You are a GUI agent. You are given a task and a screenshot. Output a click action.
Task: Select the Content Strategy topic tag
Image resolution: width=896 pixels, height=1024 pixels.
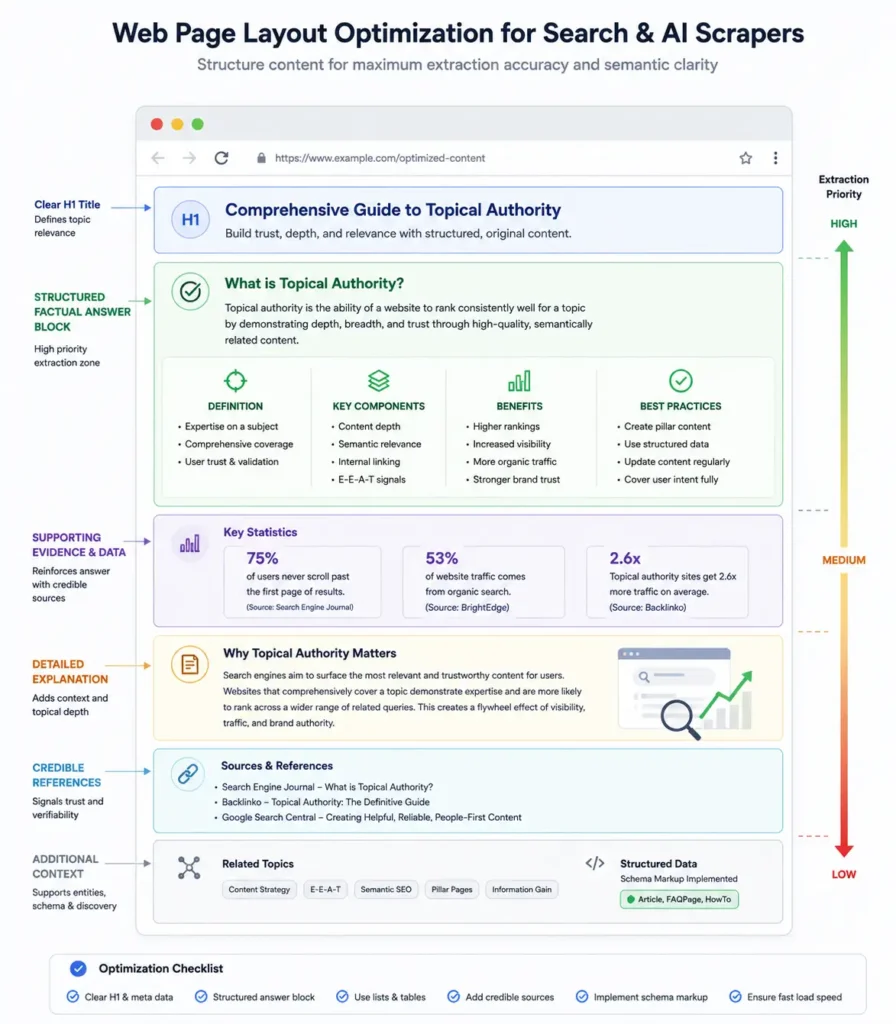(x=259, y=889)
